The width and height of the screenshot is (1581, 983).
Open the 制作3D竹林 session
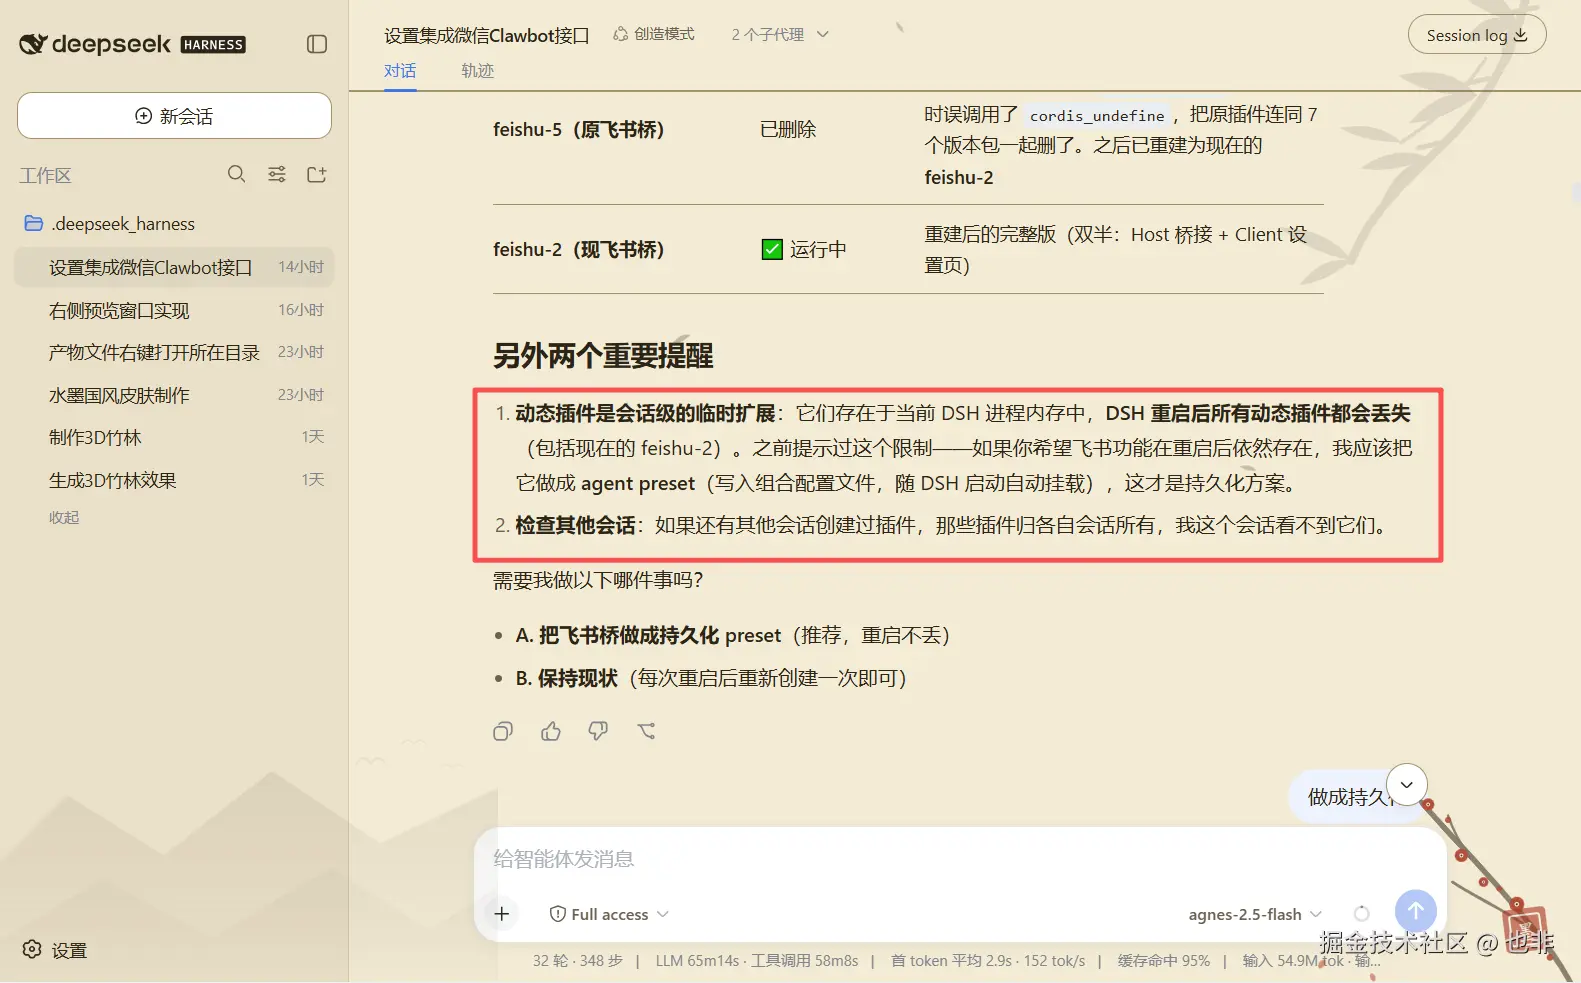pos(174,437)
